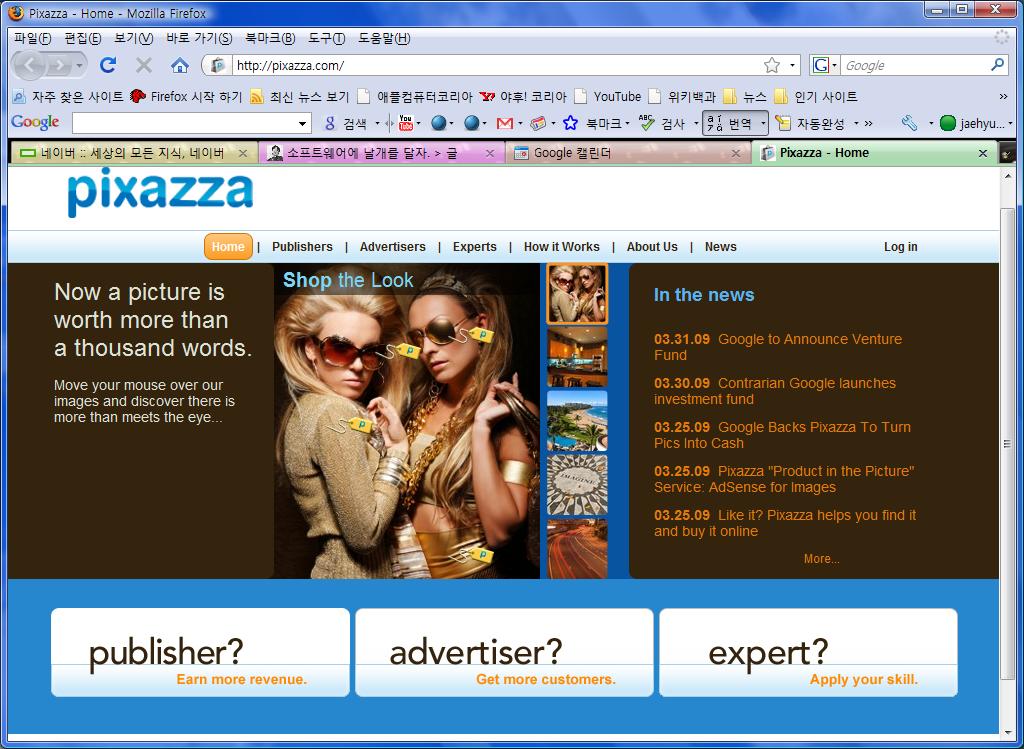Click the site identity icon in address bar
Viewport: 1024px width, 749px height.
pos(219,65)
